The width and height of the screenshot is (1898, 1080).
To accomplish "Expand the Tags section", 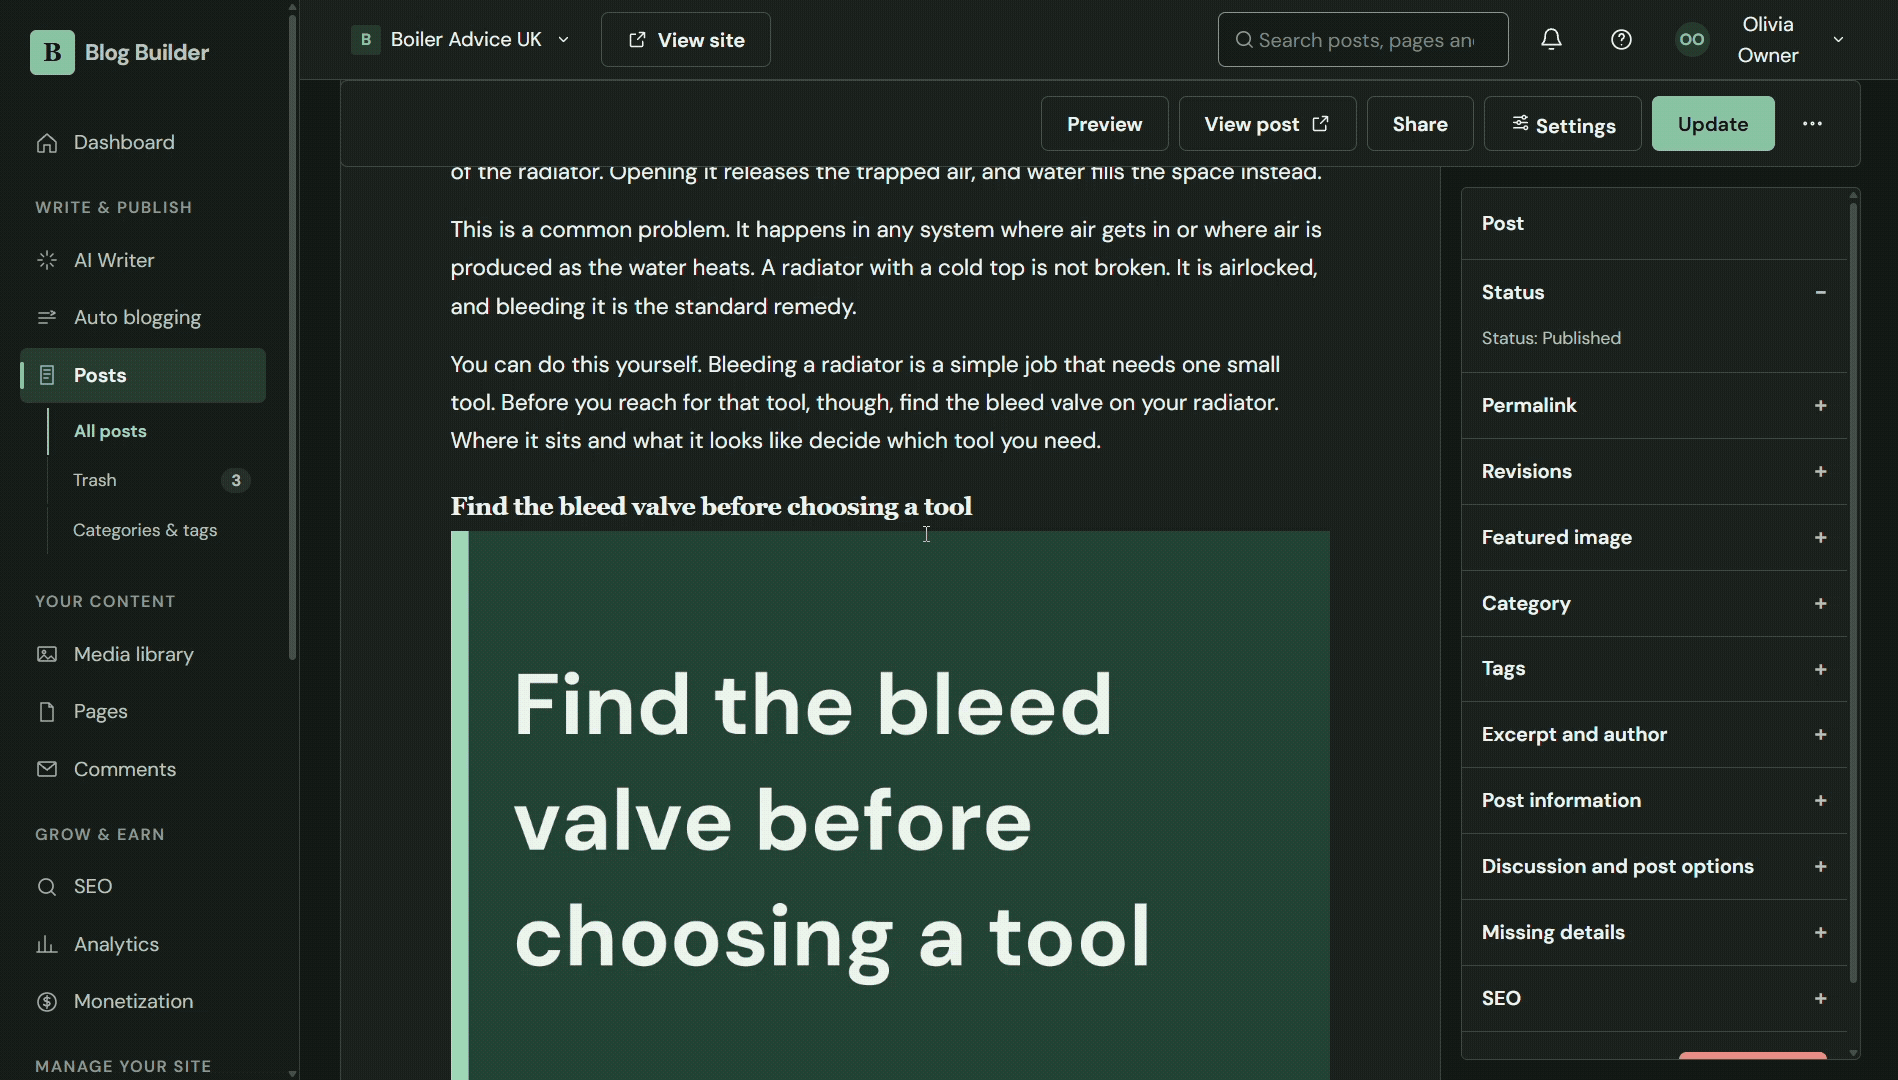I will click(1821, 670).
